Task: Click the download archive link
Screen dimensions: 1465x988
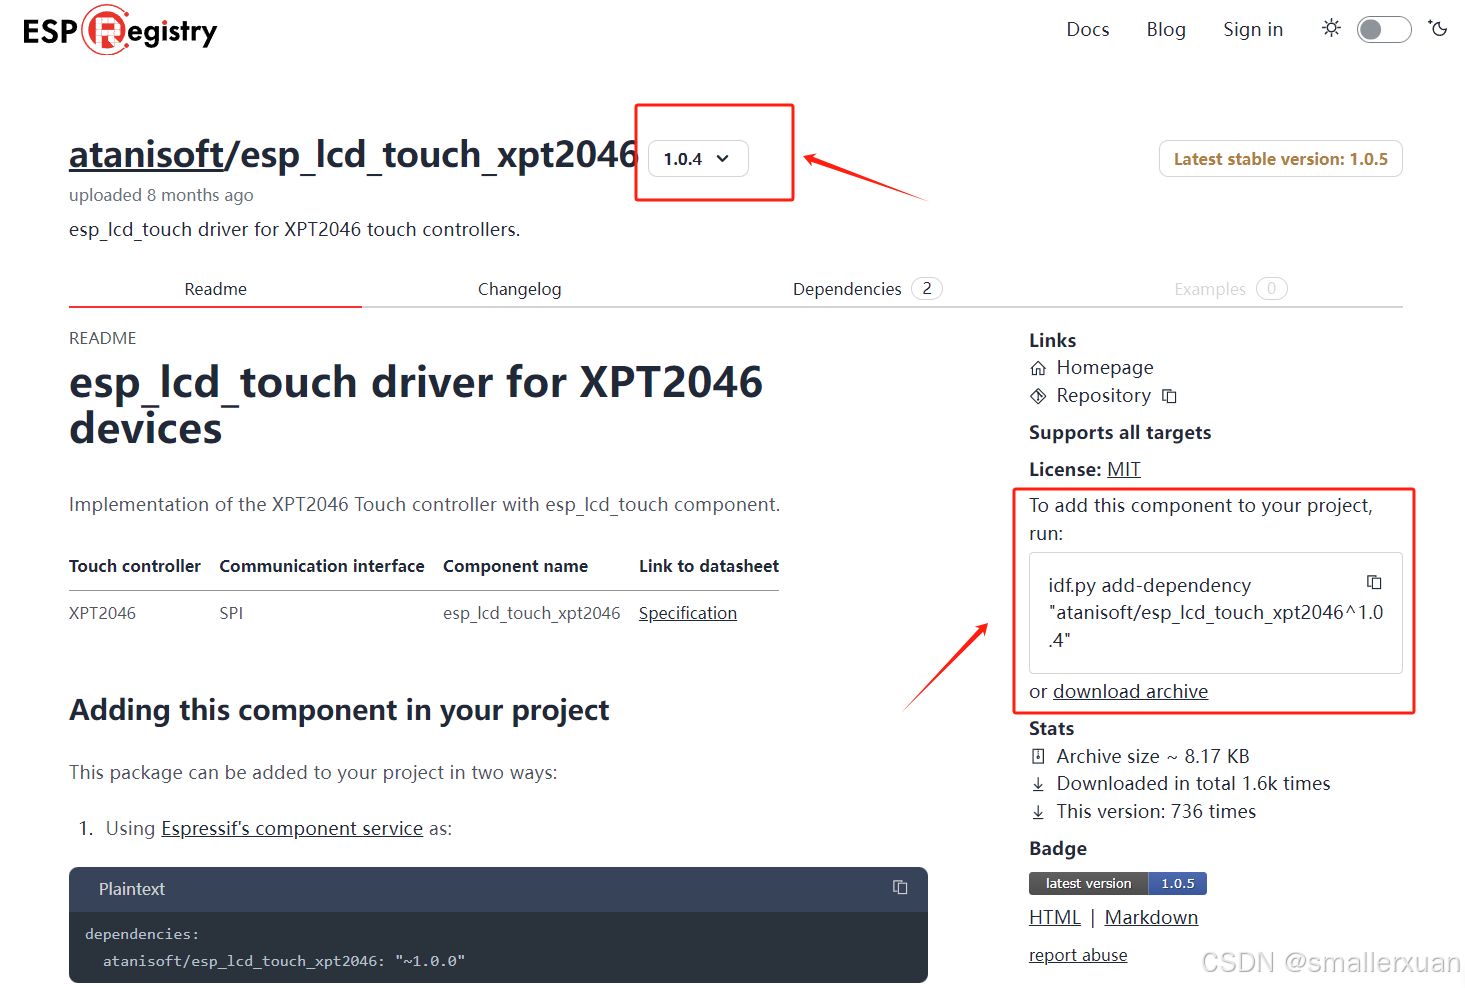Action: [x=1130, y=691]
